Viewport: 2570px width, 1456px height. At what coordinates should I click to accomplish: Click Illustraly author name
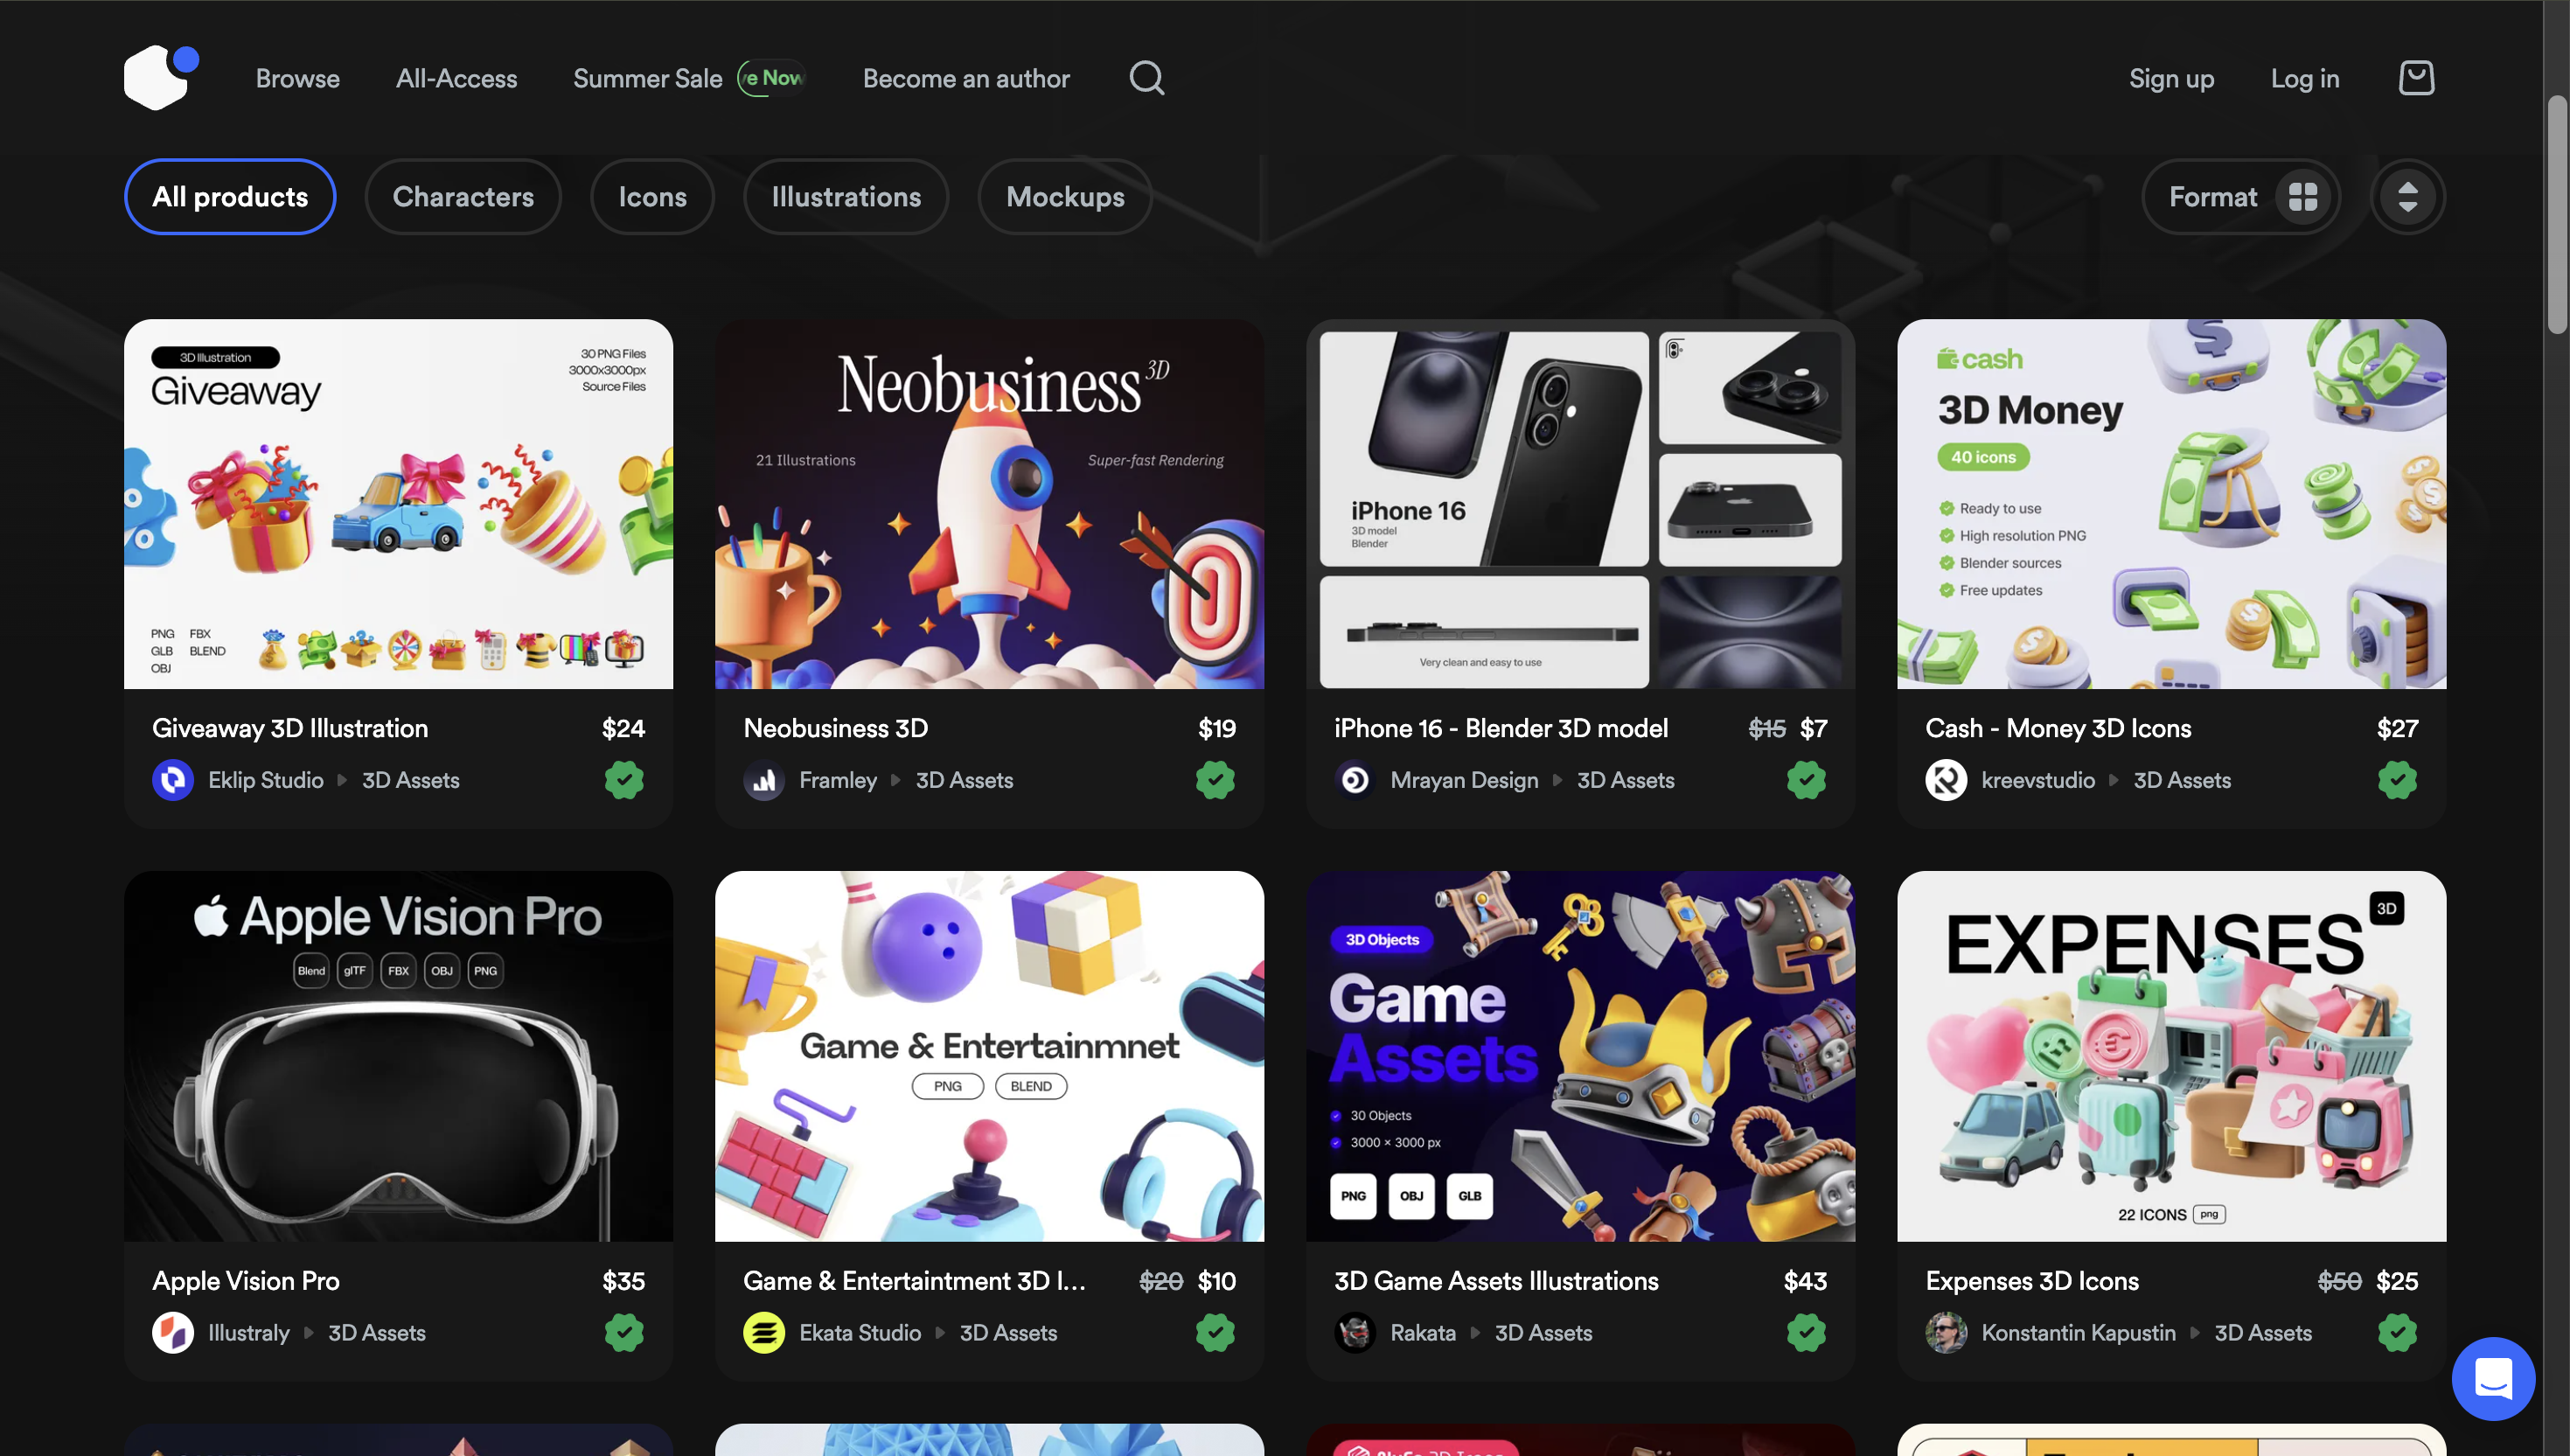point(248,1333)
